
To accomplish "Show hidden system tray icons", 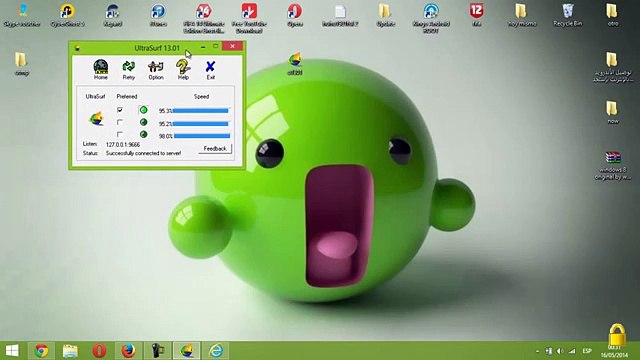I will click(x=538, y=351).
